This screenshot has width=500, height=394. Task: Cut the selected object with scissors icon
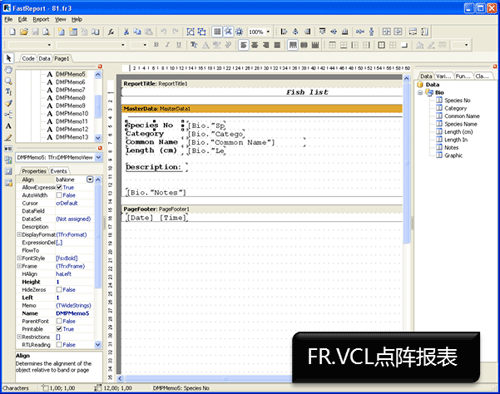coord(126,32)
